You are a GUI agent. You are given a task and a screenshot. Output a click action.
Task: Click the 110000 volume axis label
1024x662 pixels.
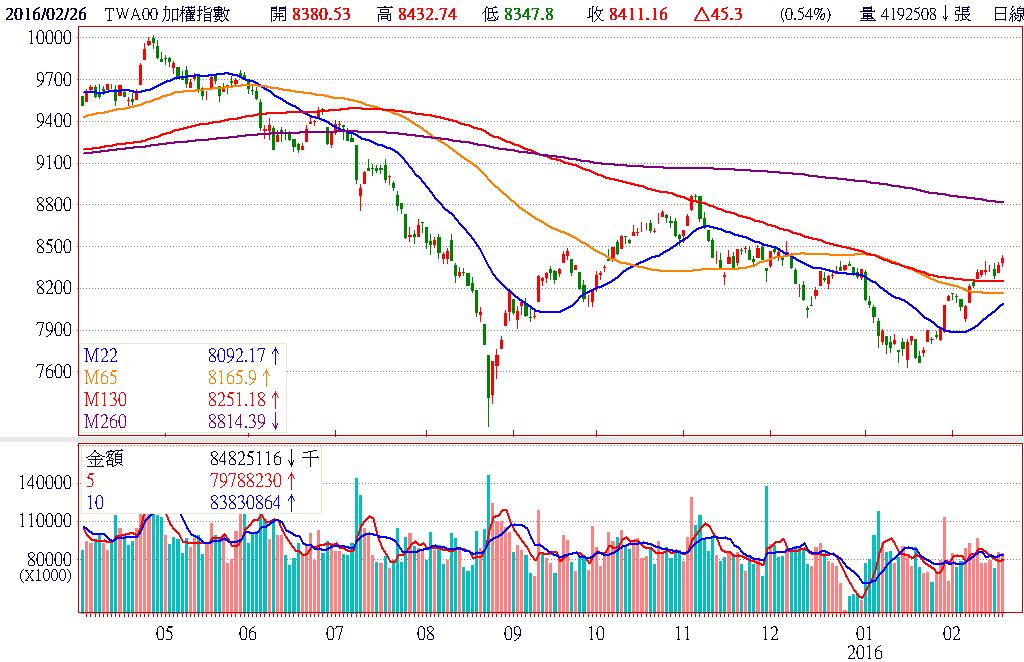pos(44,521)
